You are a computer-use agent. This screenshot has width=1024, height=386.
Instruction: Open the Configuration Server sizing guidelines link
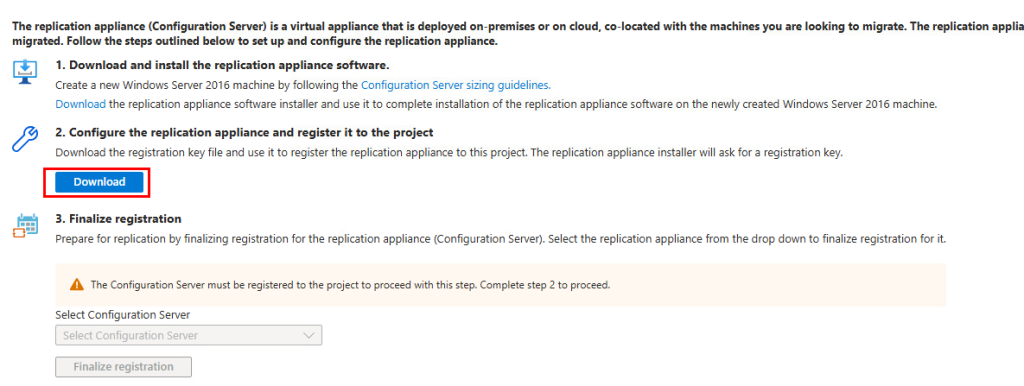[x=456, y=85]
